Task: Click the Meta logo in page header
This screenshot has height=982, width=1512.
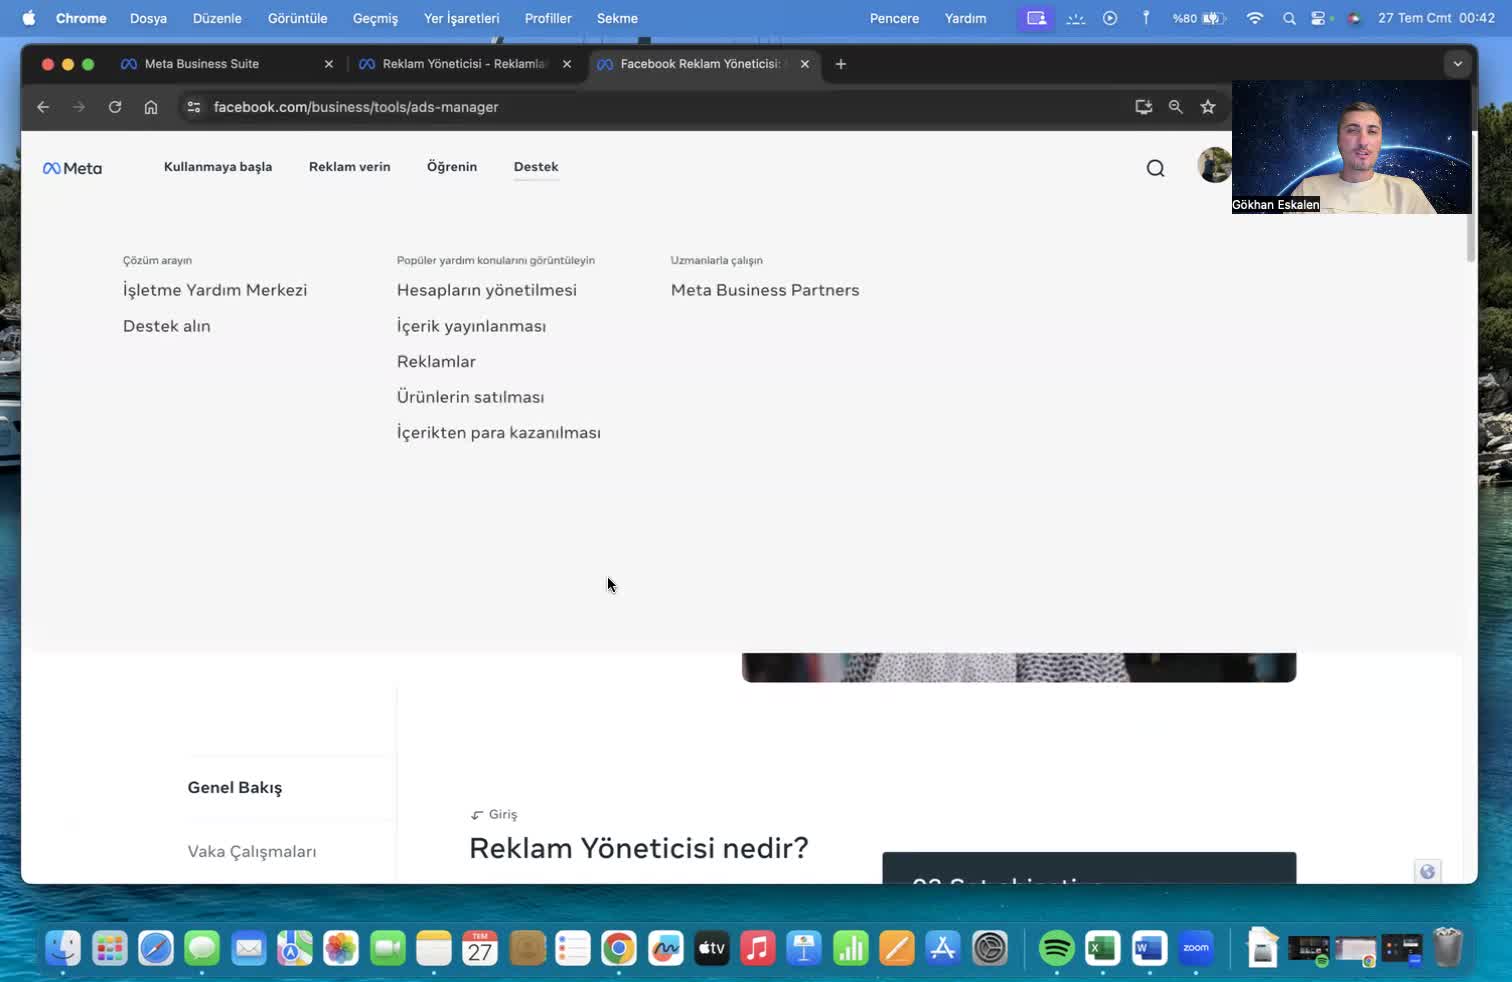Action: click(x=72, y=168)
